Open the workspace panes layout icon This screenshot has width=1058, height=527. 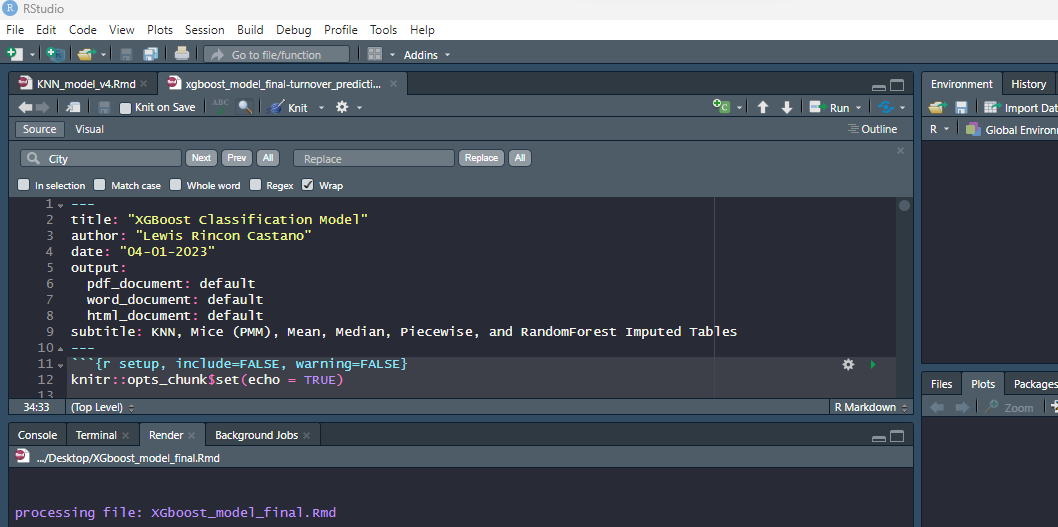[x=374, y=54]
